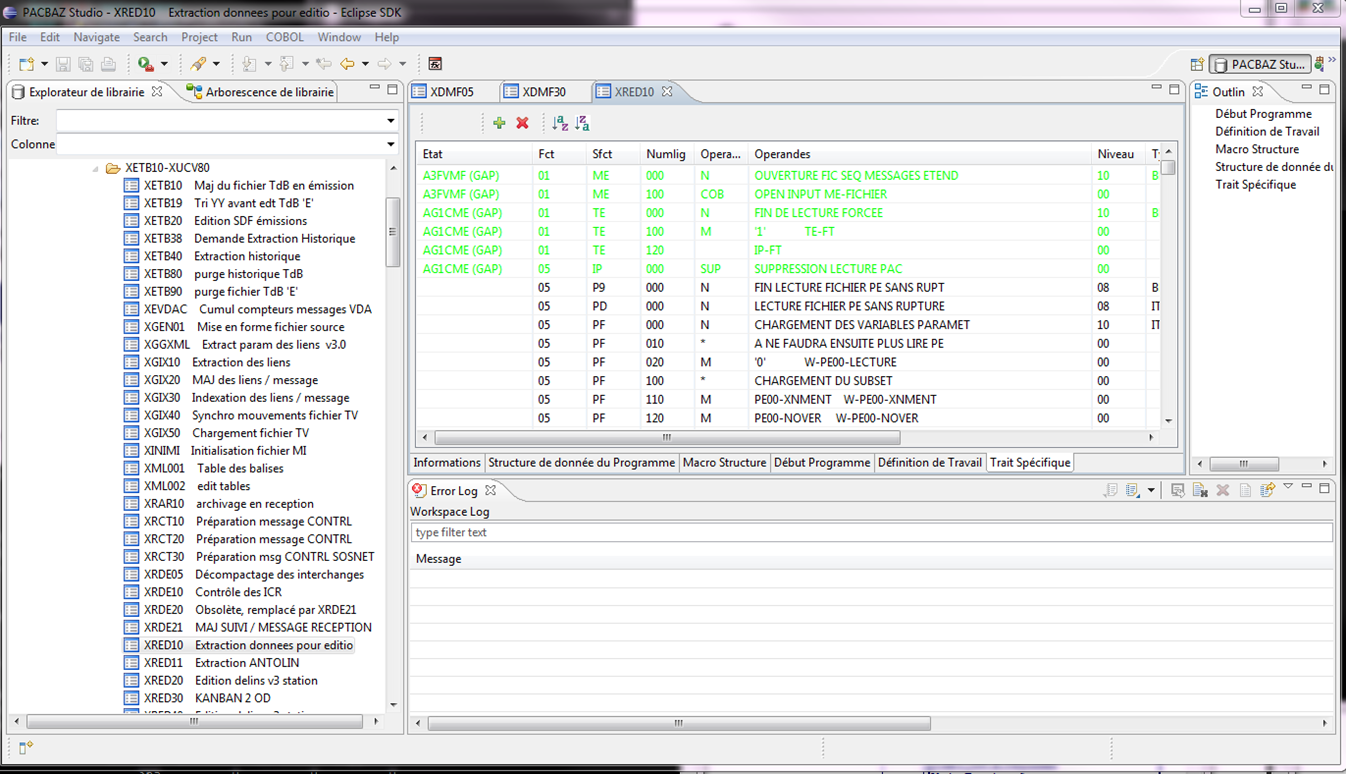Minimize the Error Log view
1346x774 pixels.
[x=1306, y=488]
